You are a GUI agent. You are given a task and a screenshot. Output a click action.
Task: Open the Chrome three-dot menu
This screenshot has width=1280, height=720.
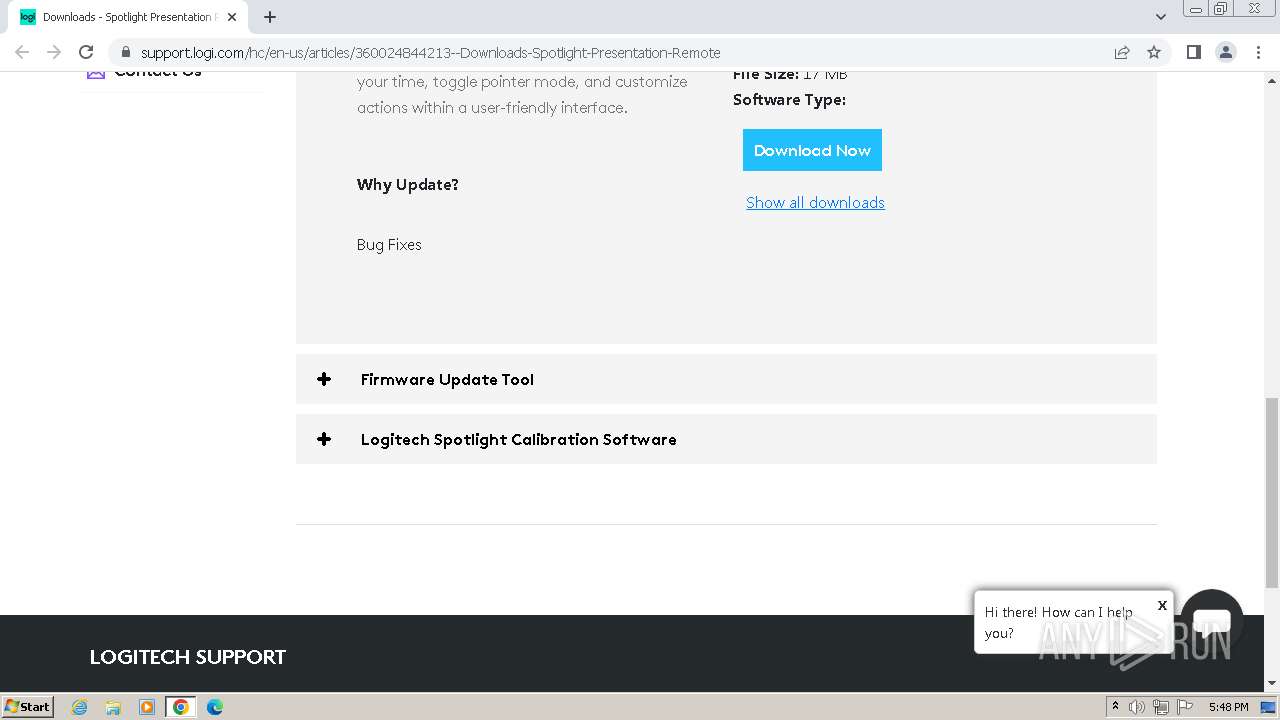click(1257, 52)
